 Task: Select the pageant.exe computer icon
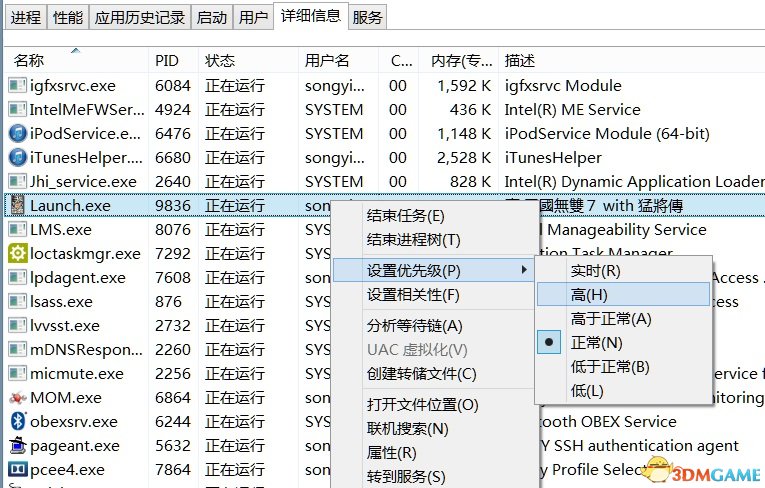(17, 445)
